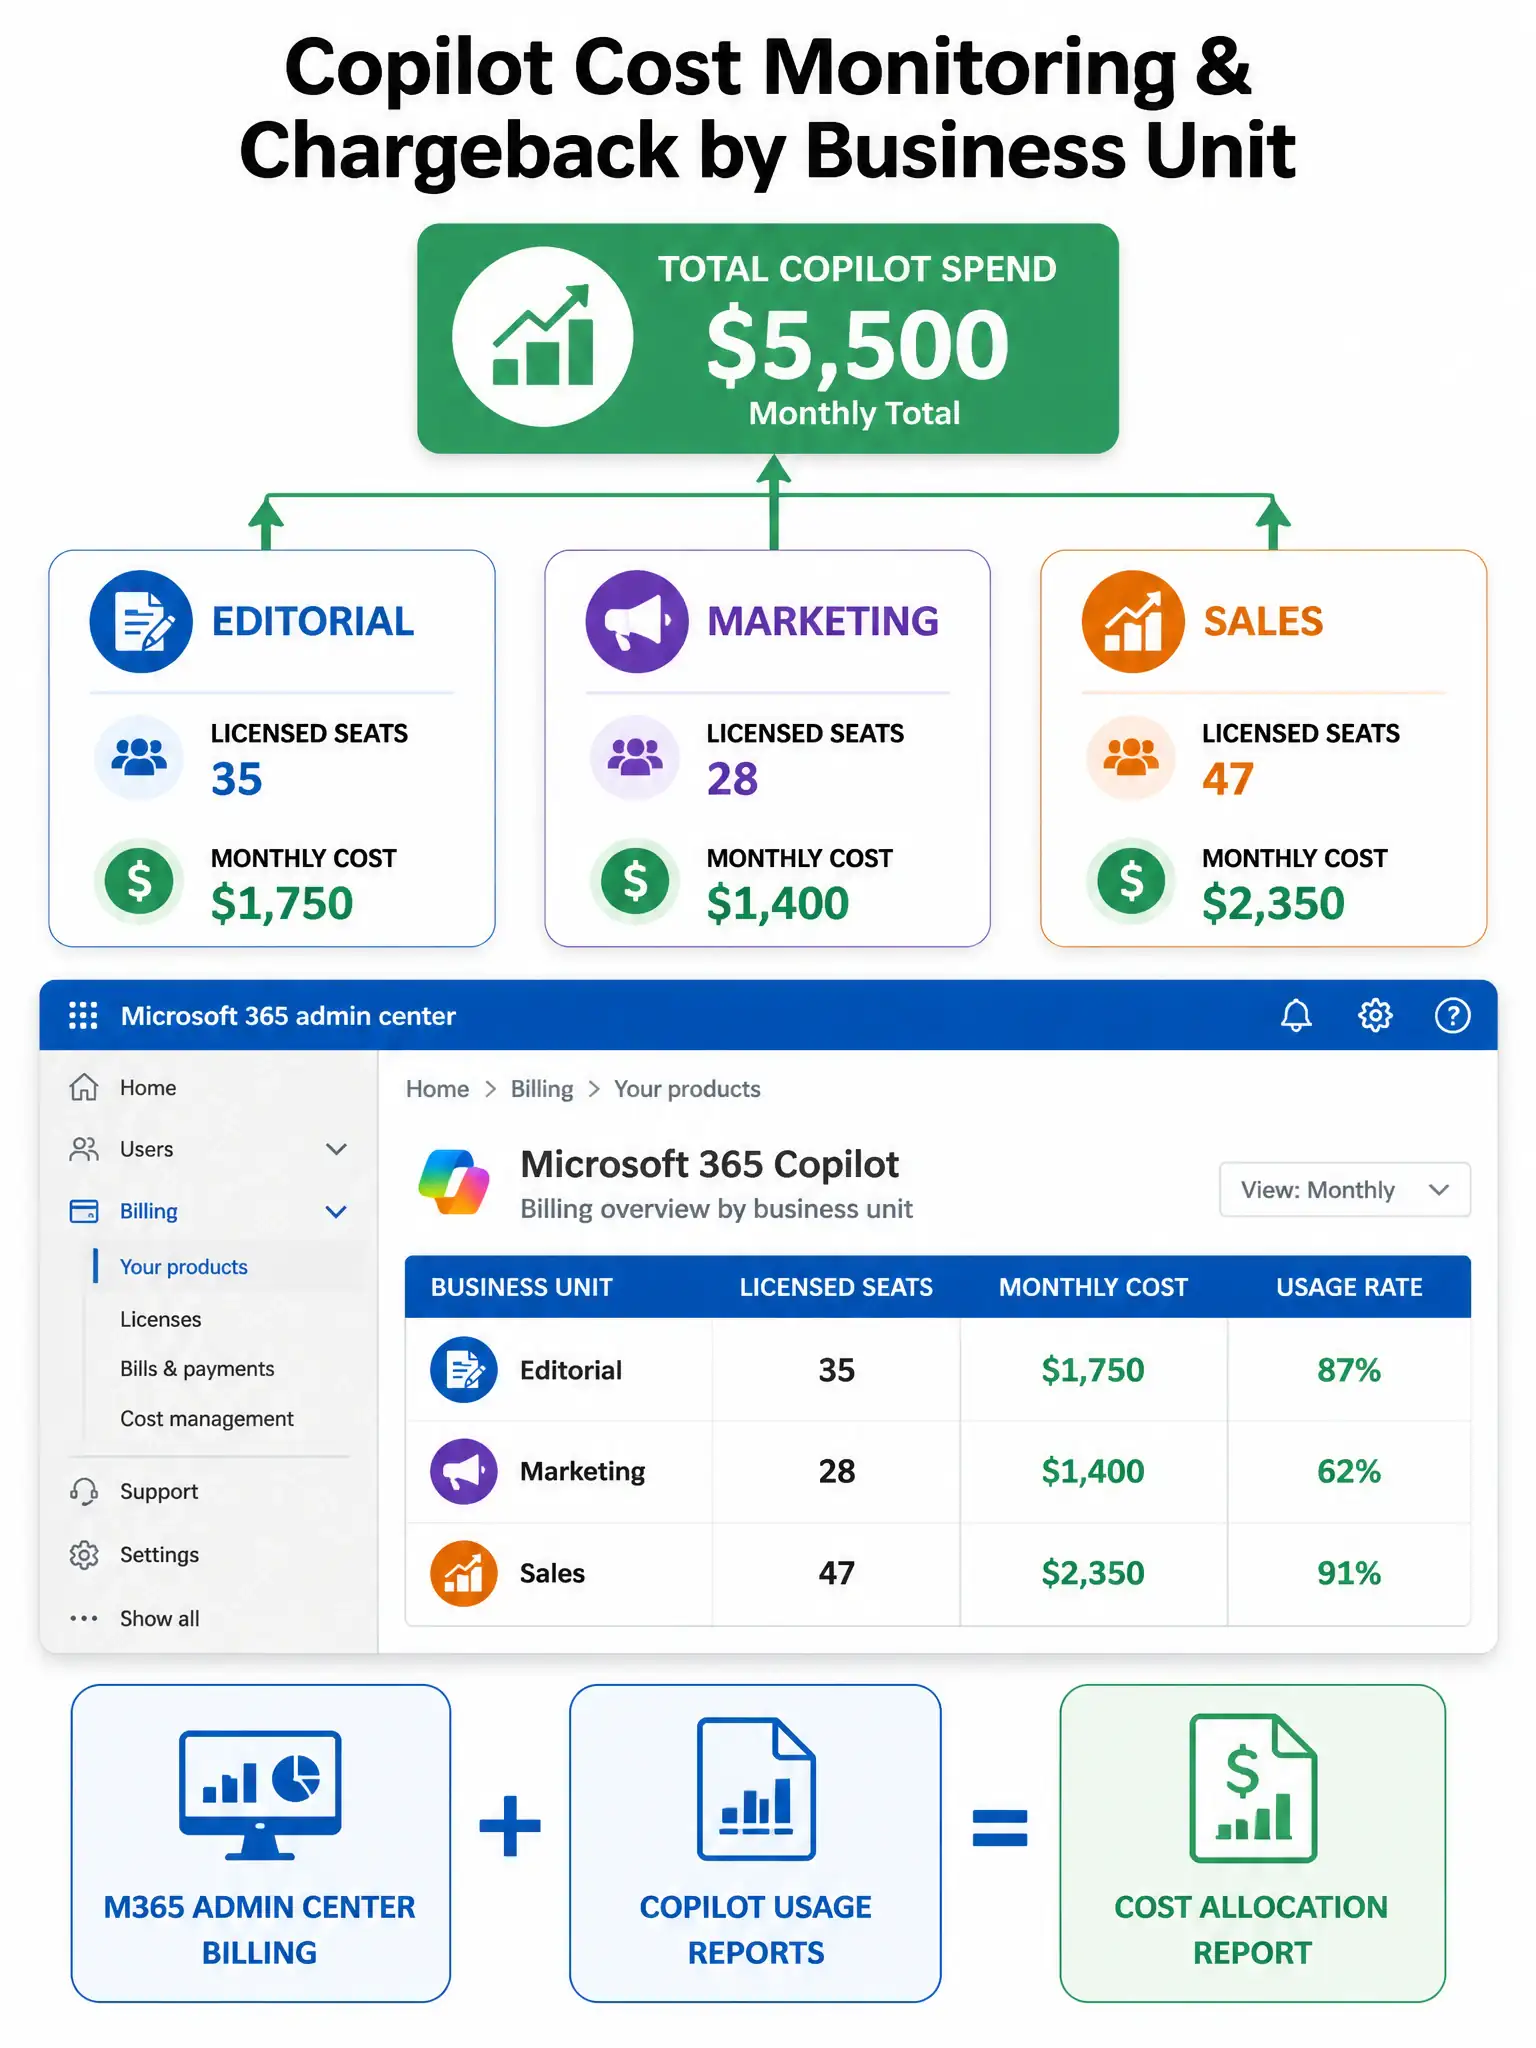Click the 87% usage rate cell
The width and height of the screenshot is (1536, 2048).
(x=1349, y=1370)
